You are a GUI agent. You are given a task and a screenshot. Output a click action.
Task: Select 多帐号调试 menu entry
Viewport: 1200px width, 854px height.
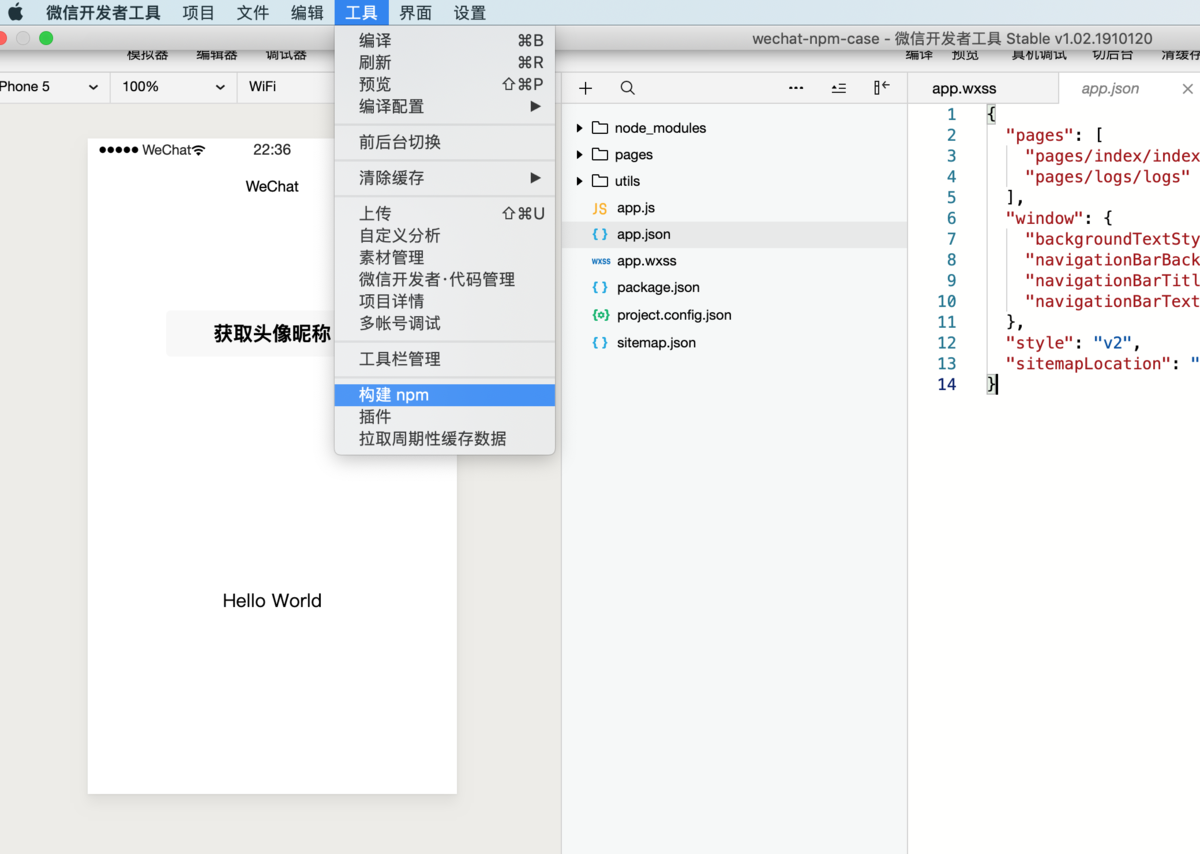point(445,324)
